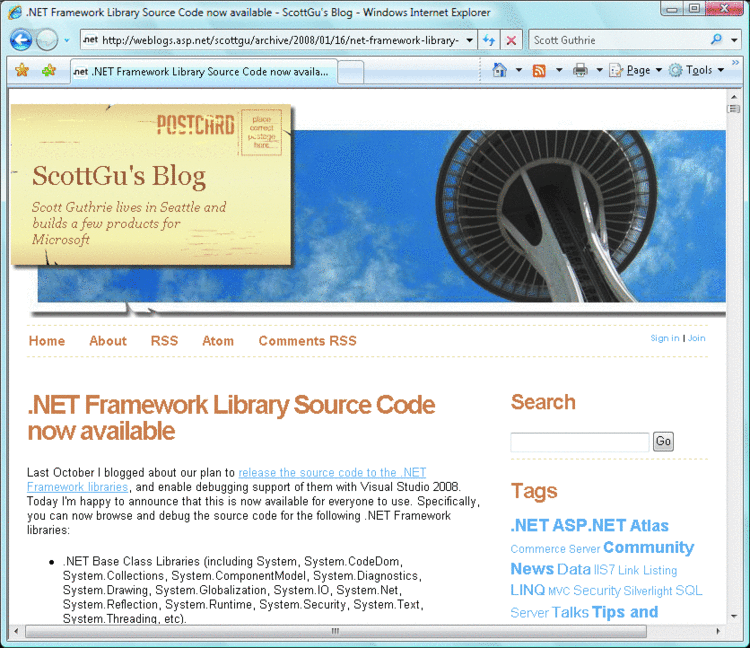
Task: Follow the release the source code link
Action: point(332,472)
